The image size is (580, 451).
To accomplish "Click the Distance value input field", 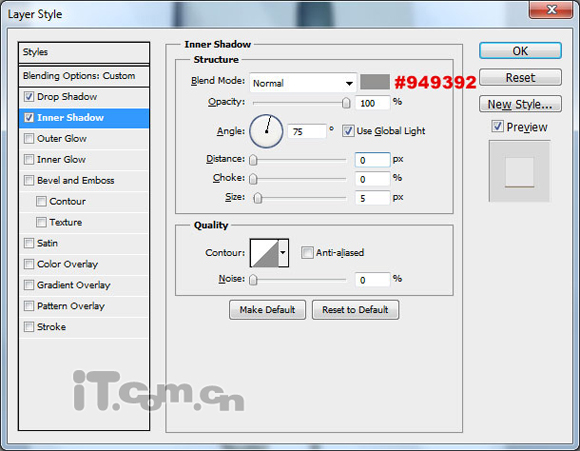I will click(372, 160).
